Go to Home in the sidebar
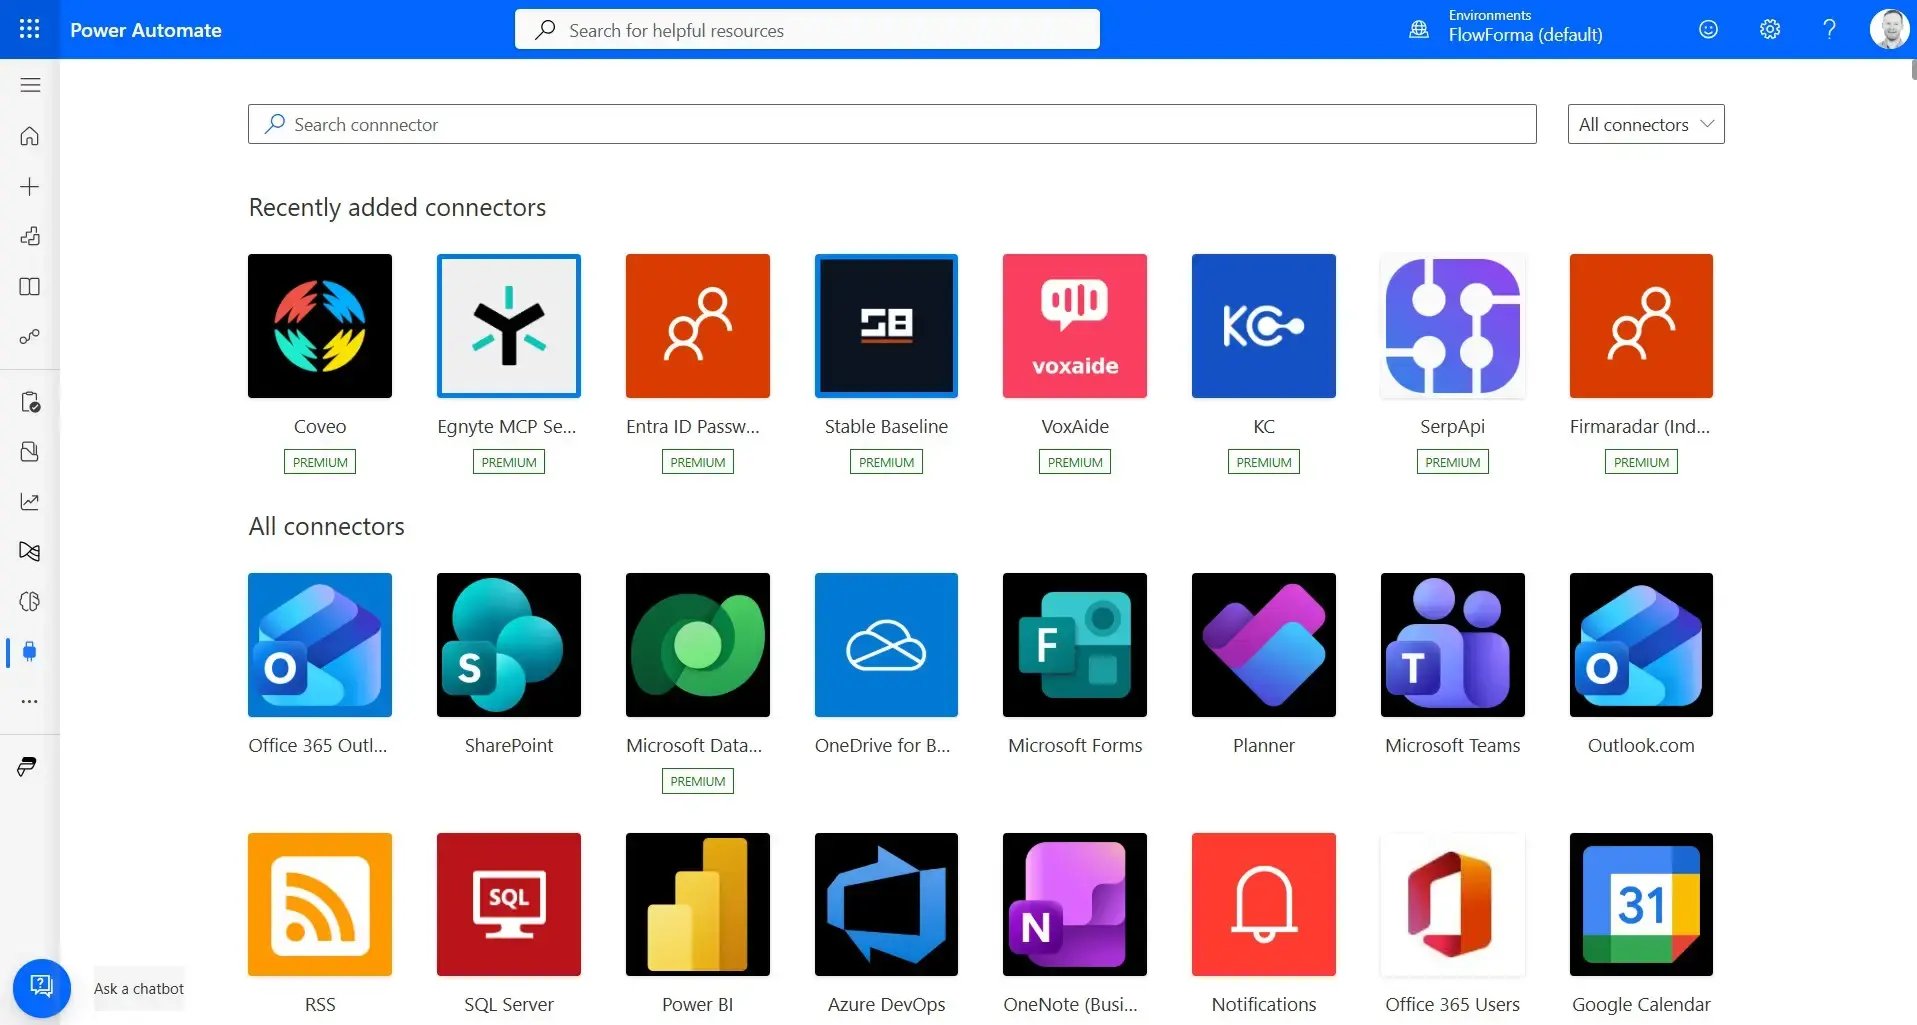 30,136
